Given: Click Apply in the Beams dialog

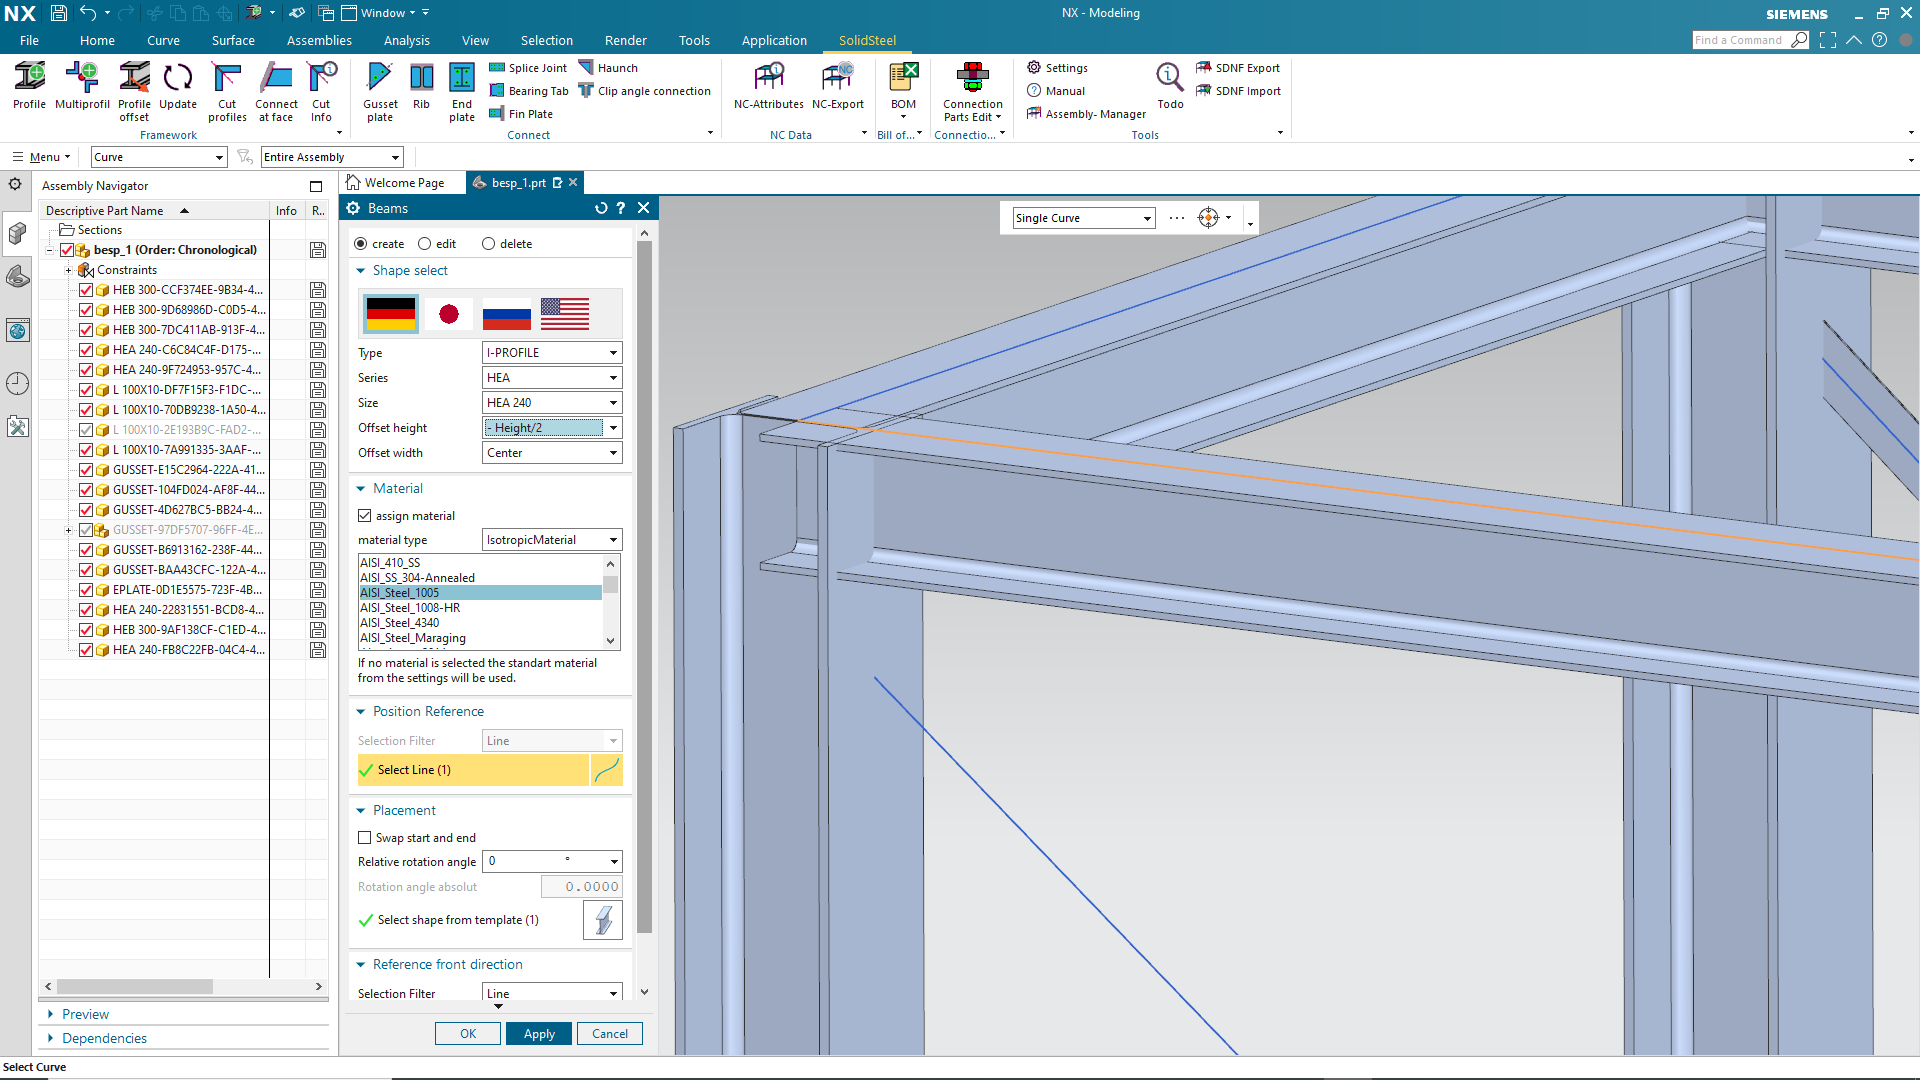Looking at the screenshot, I should click(x=538, y=1033).
